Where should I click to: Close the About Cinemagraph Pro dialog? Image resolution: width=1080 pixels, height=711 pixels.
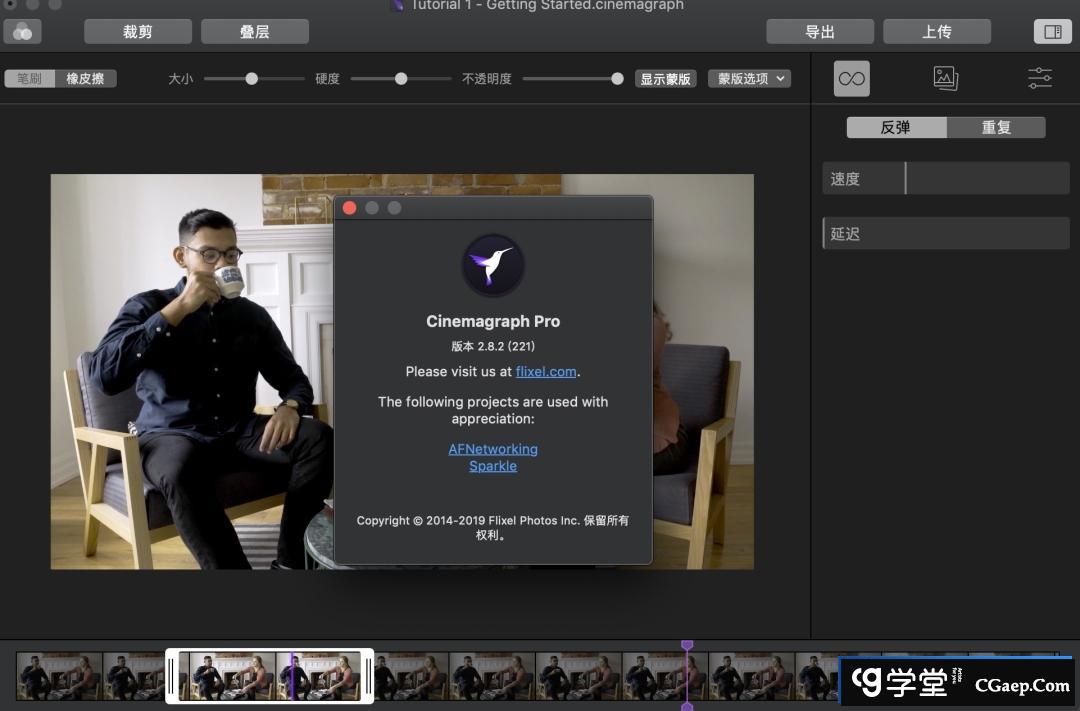pos(349,208)
